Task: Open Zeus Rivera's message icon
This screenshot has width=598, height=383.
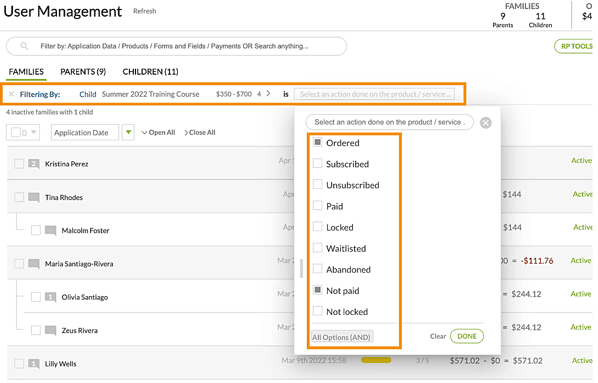Action: tap(51, 330)
